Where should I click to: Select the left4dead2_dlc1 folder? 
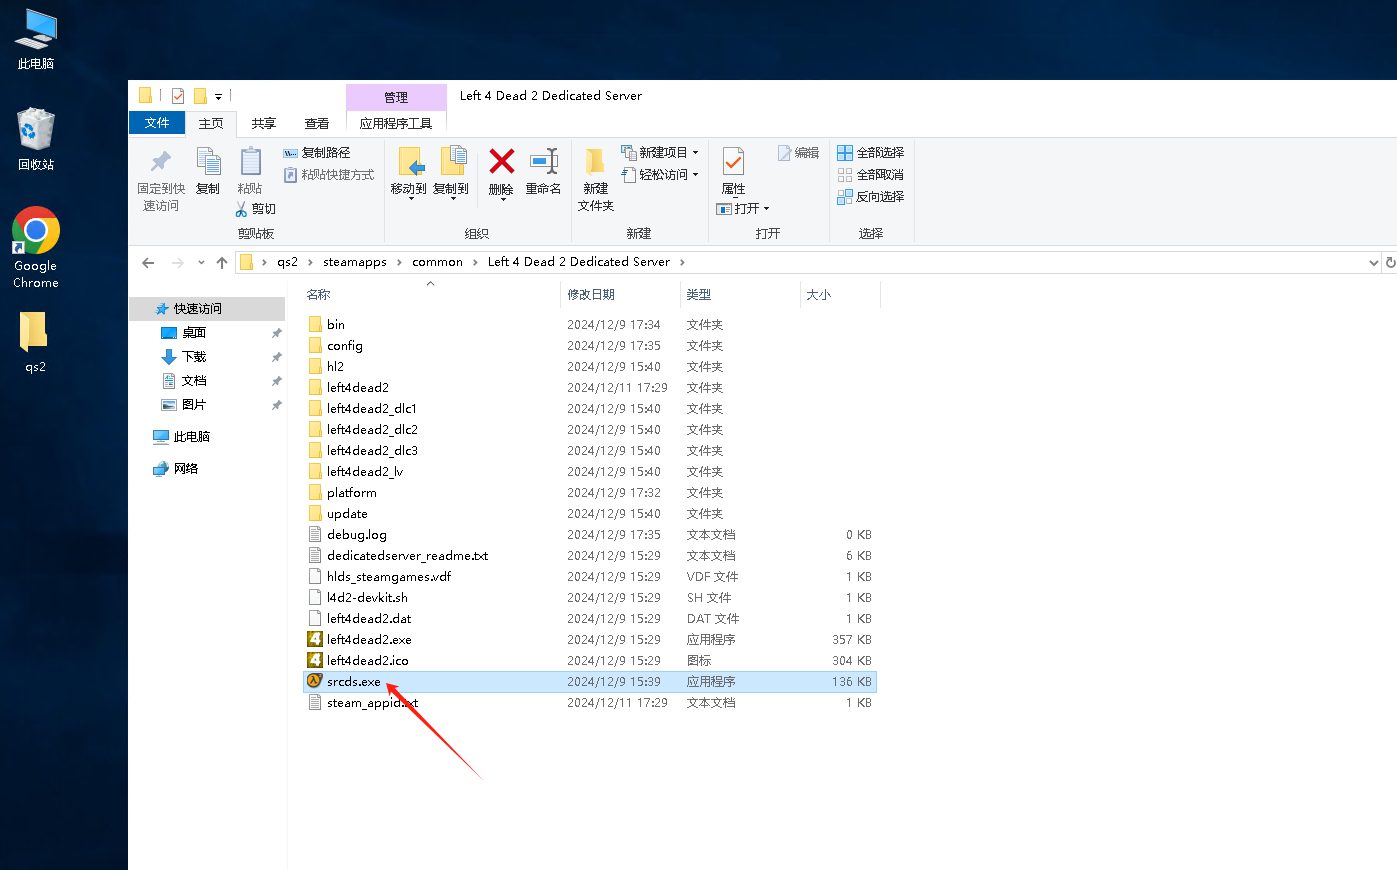[x=371, y=408]
